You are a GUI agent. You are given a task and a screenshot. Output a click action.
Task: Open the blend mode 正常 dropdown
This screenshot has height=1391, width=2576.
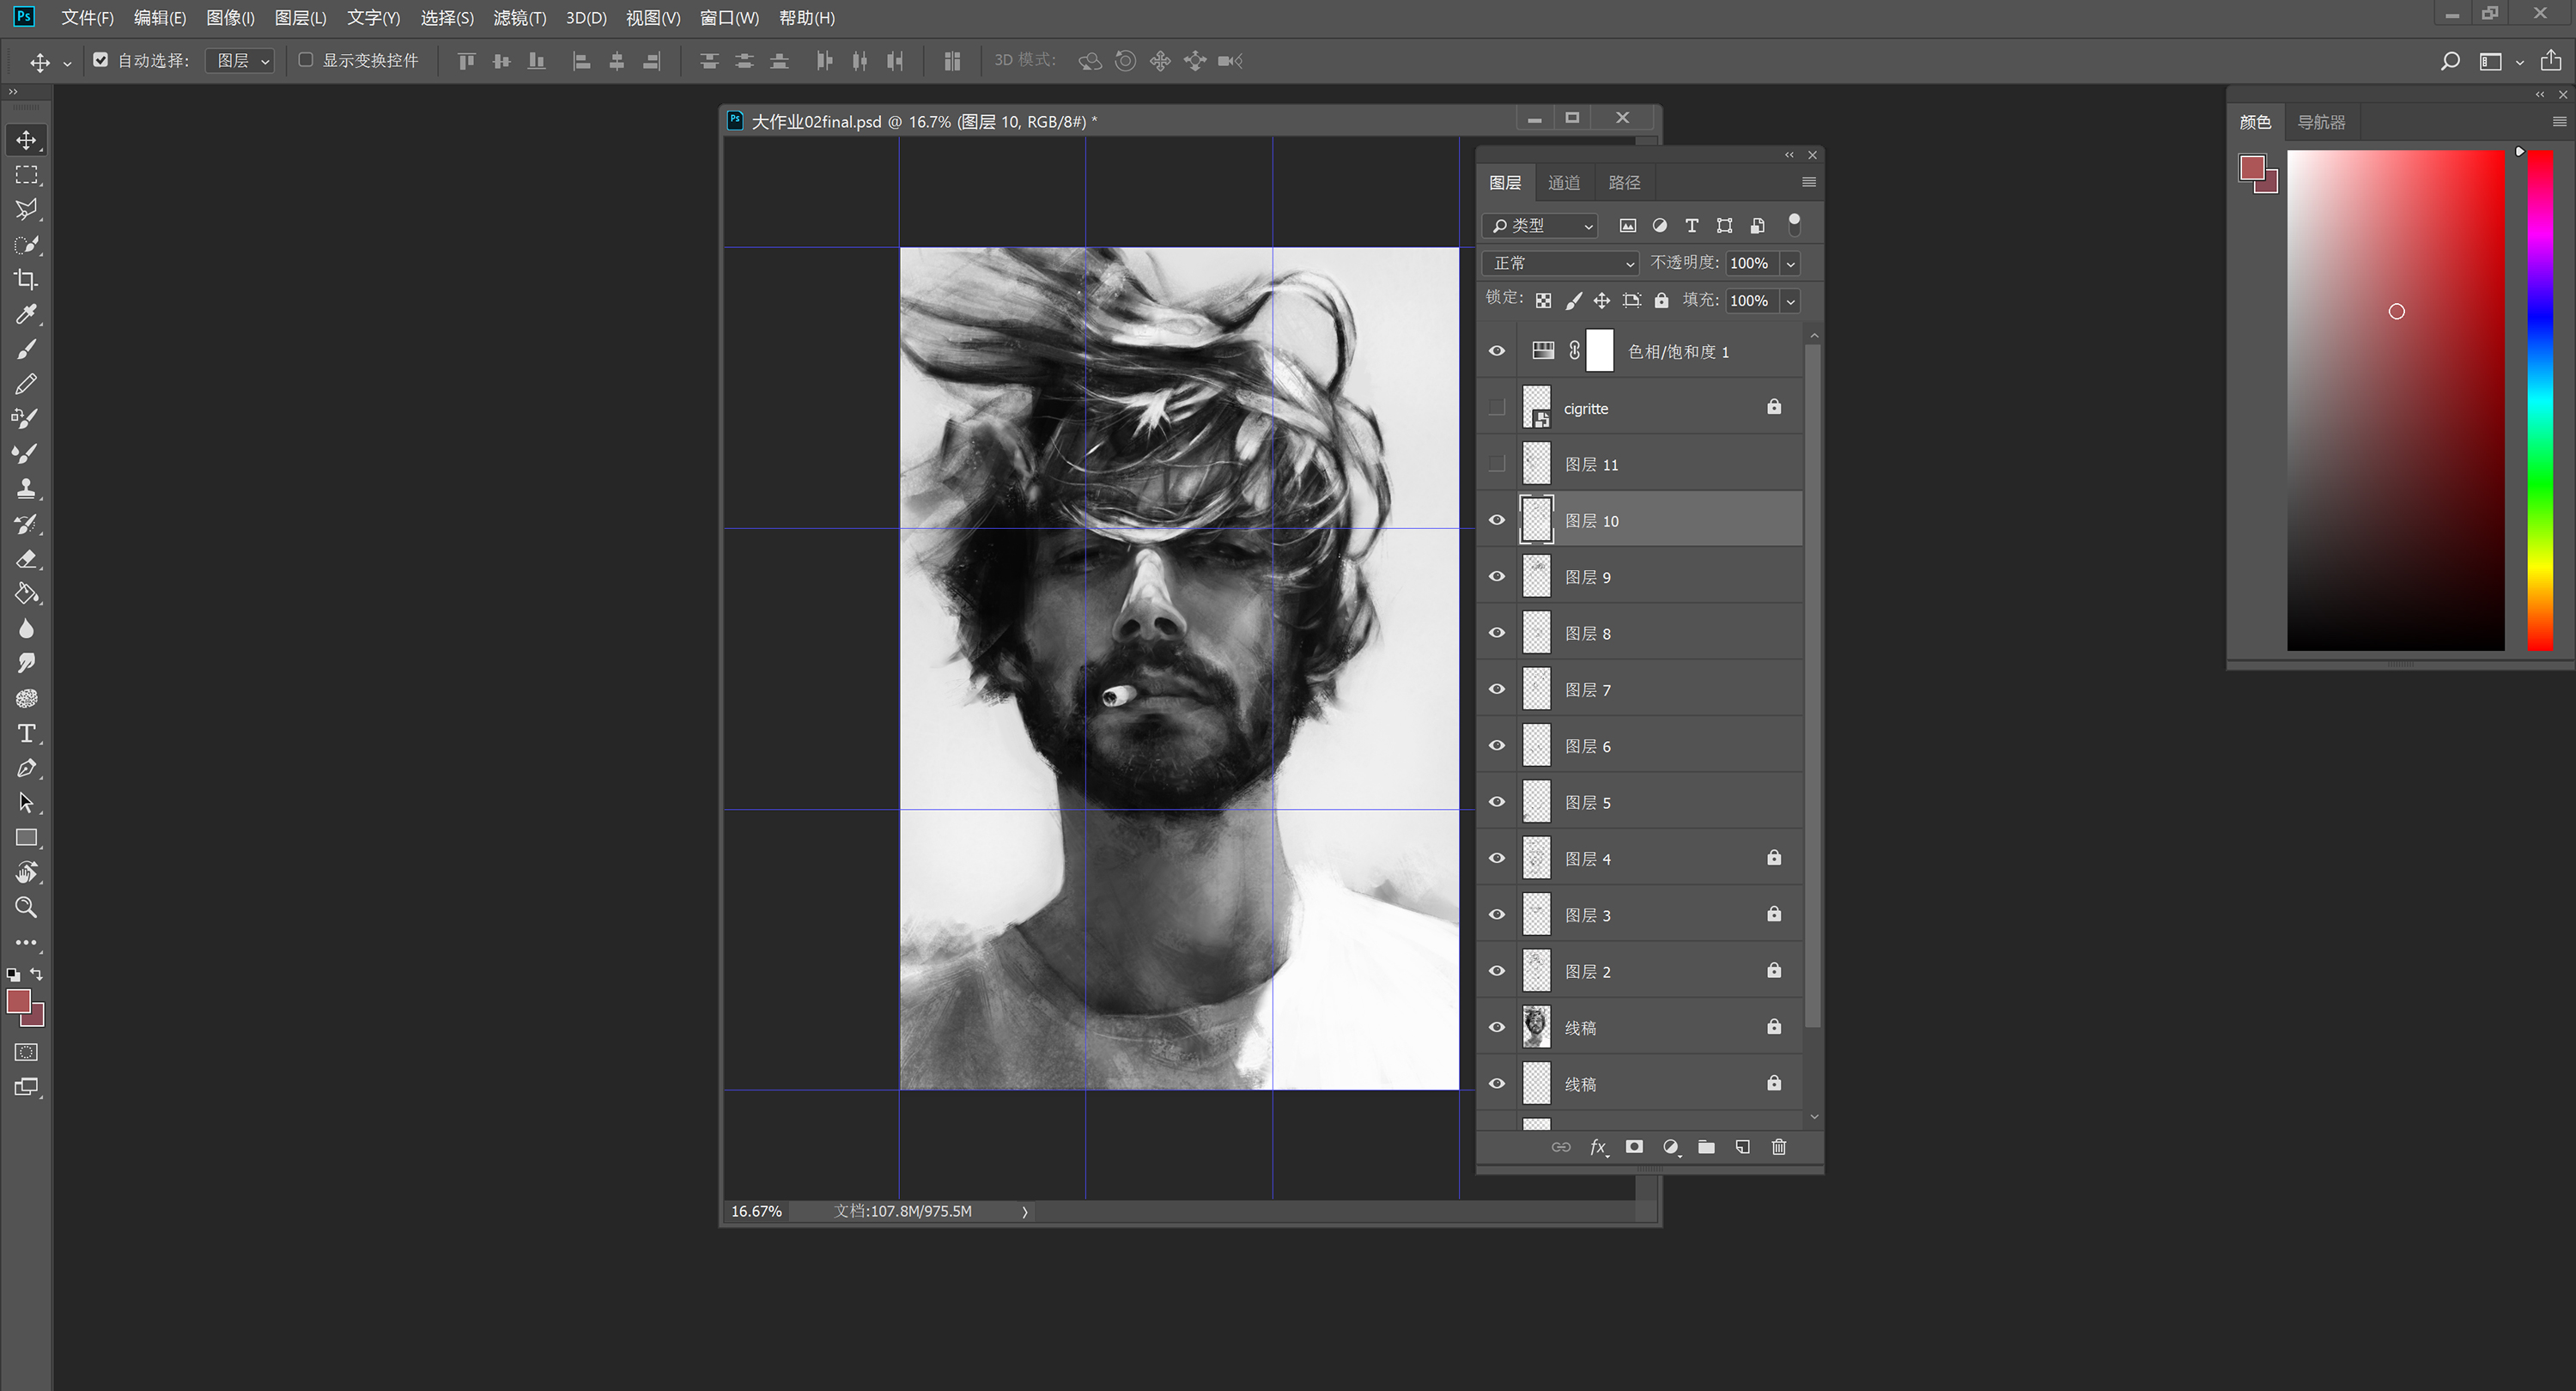coord(1560,263)
